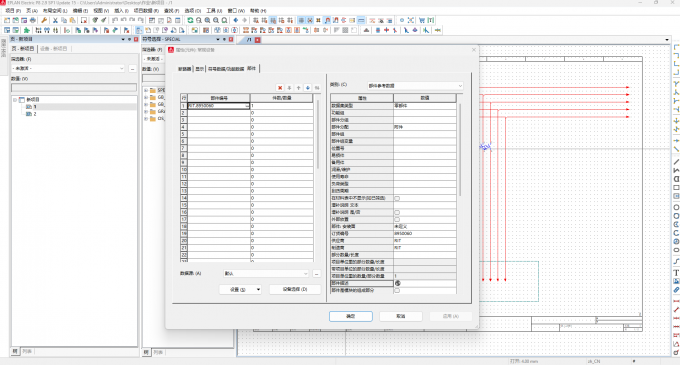Click the parts table vertical scrollbar
680x365 pixels.
click(x=319, y=134)
